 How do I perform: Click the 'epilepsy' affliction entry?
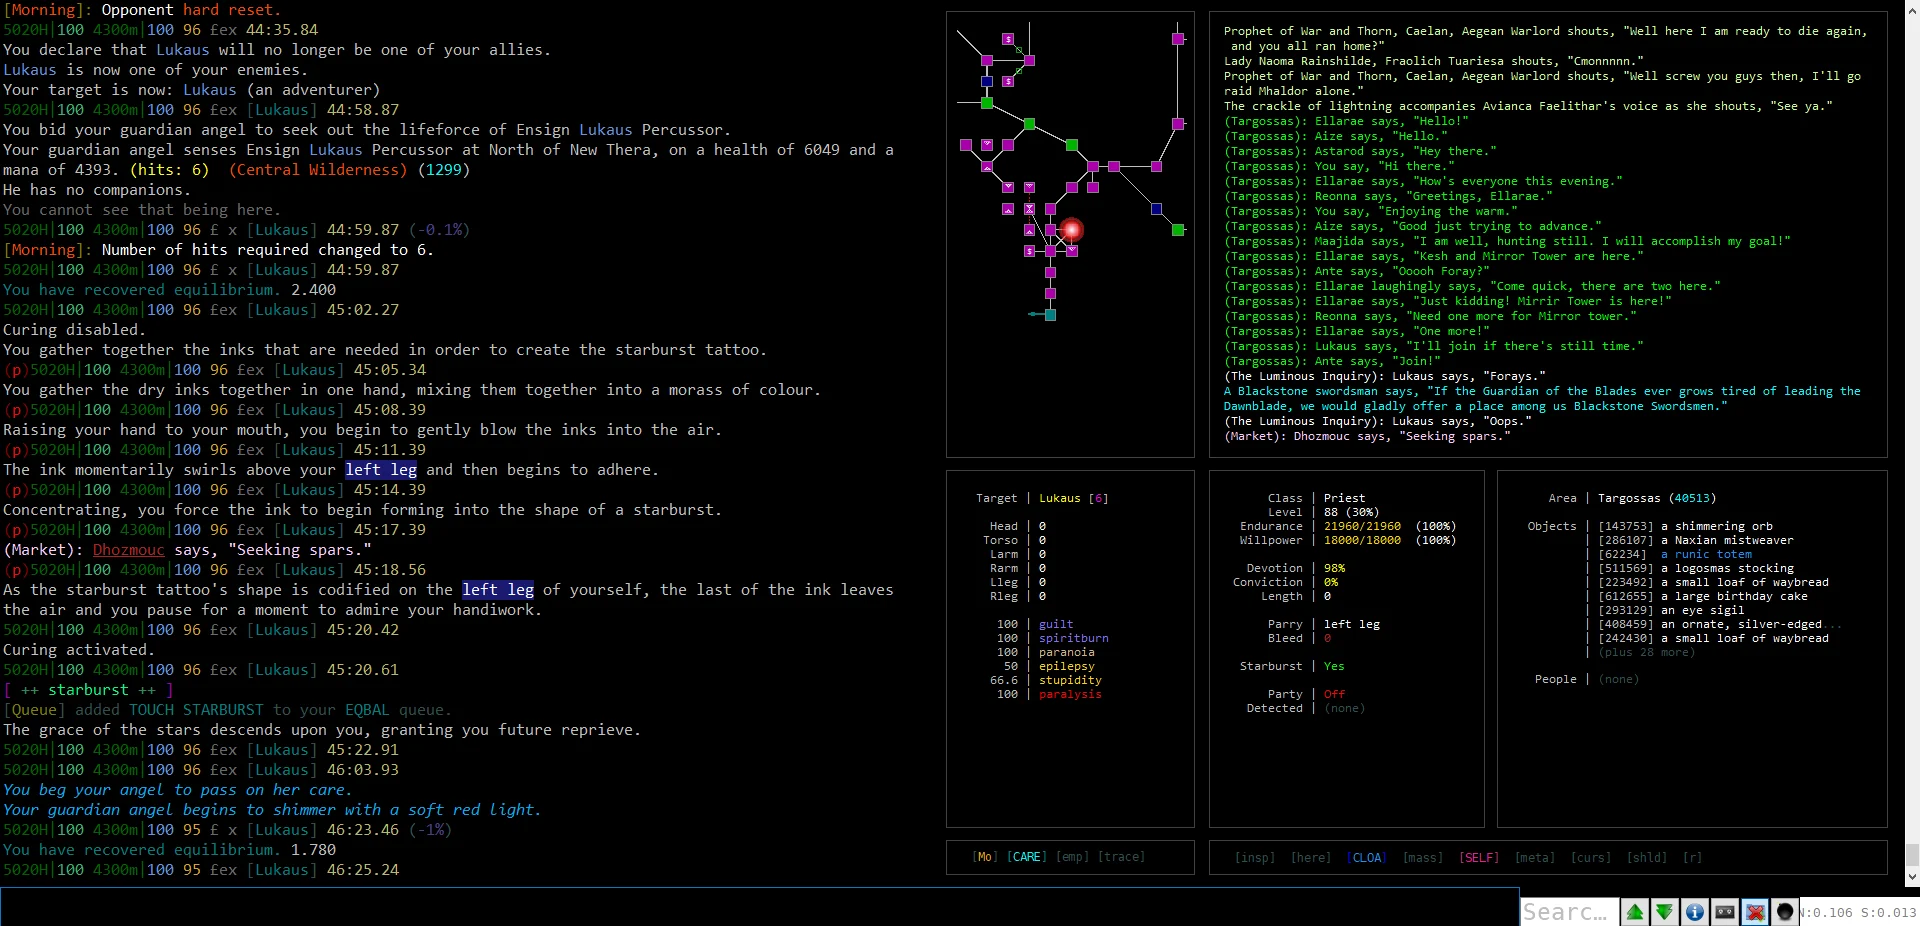click(x=1066, y=666)
